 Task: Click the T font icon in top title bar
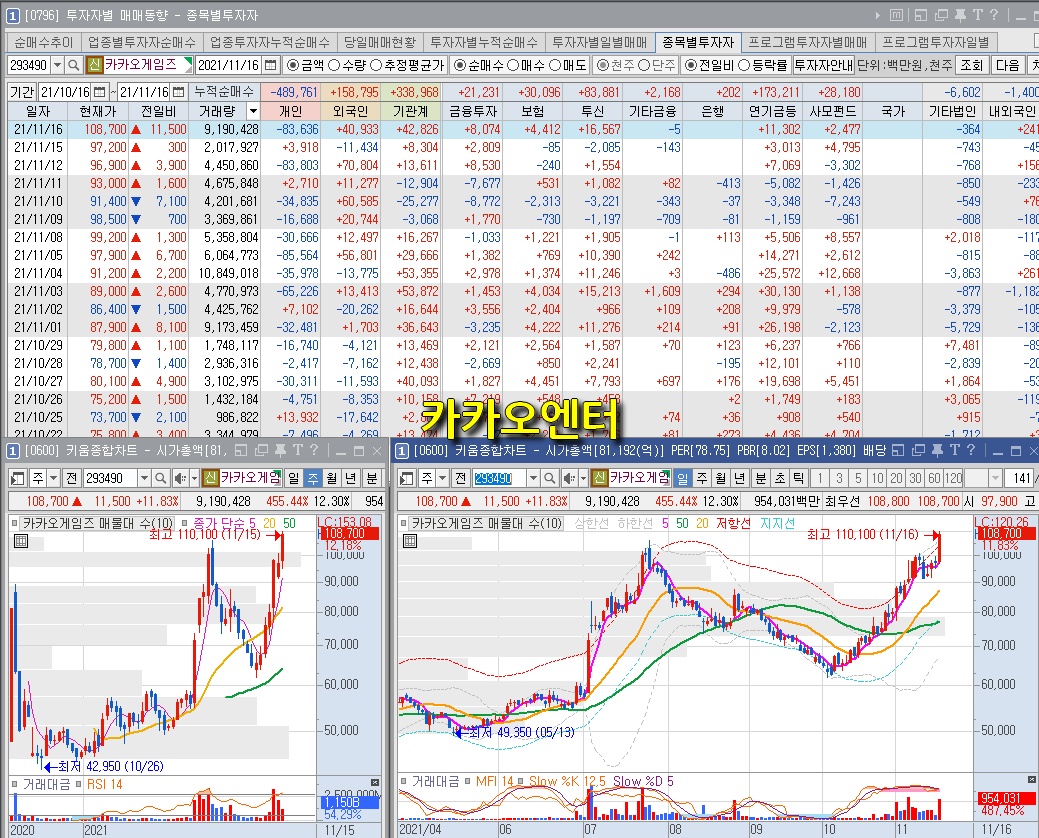tap(977, 15)
